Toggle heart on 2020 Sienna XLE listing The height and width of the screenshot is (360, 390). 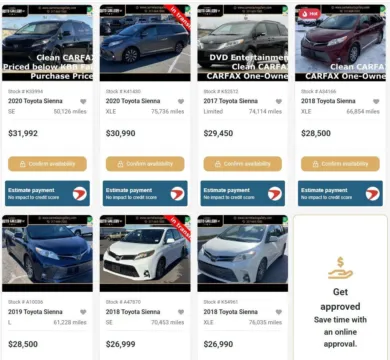(x=181, y=101)
